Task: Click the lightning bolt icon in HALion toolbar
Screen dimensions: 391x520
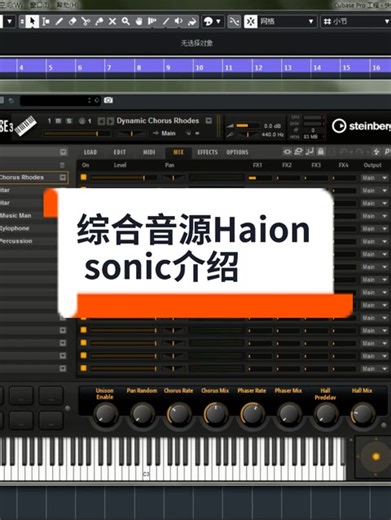Action: [376, 152]
